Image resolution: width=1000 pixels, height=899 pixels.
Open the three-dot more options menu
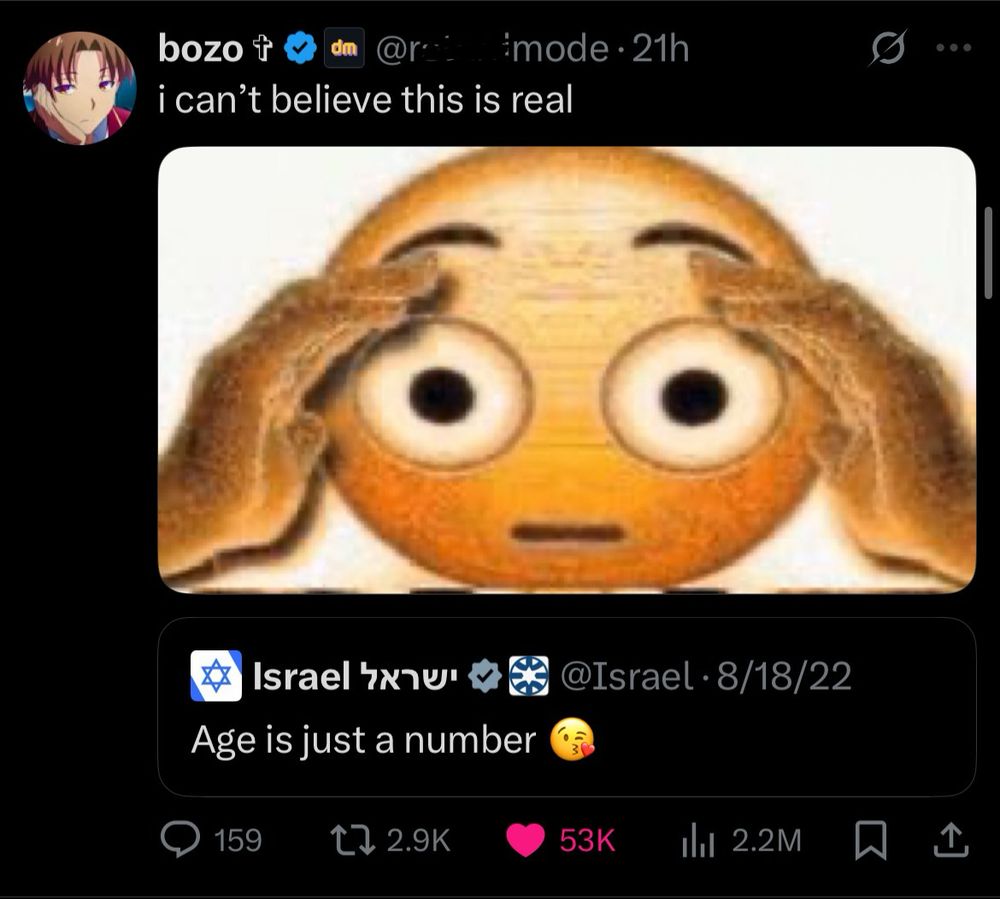click(x=953, y=48)
